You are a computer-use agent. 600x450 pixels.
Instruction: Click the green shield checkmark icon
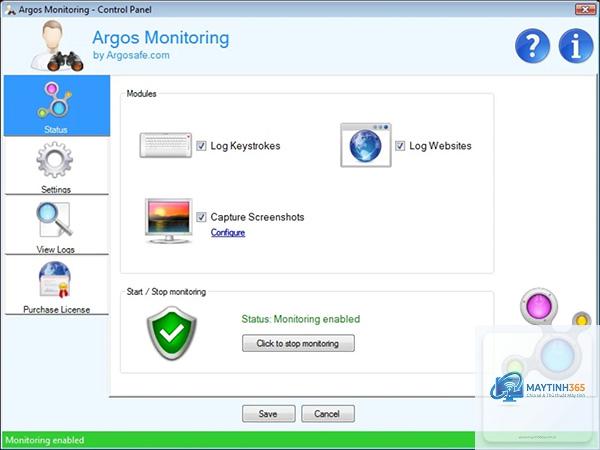coord(171,333)
